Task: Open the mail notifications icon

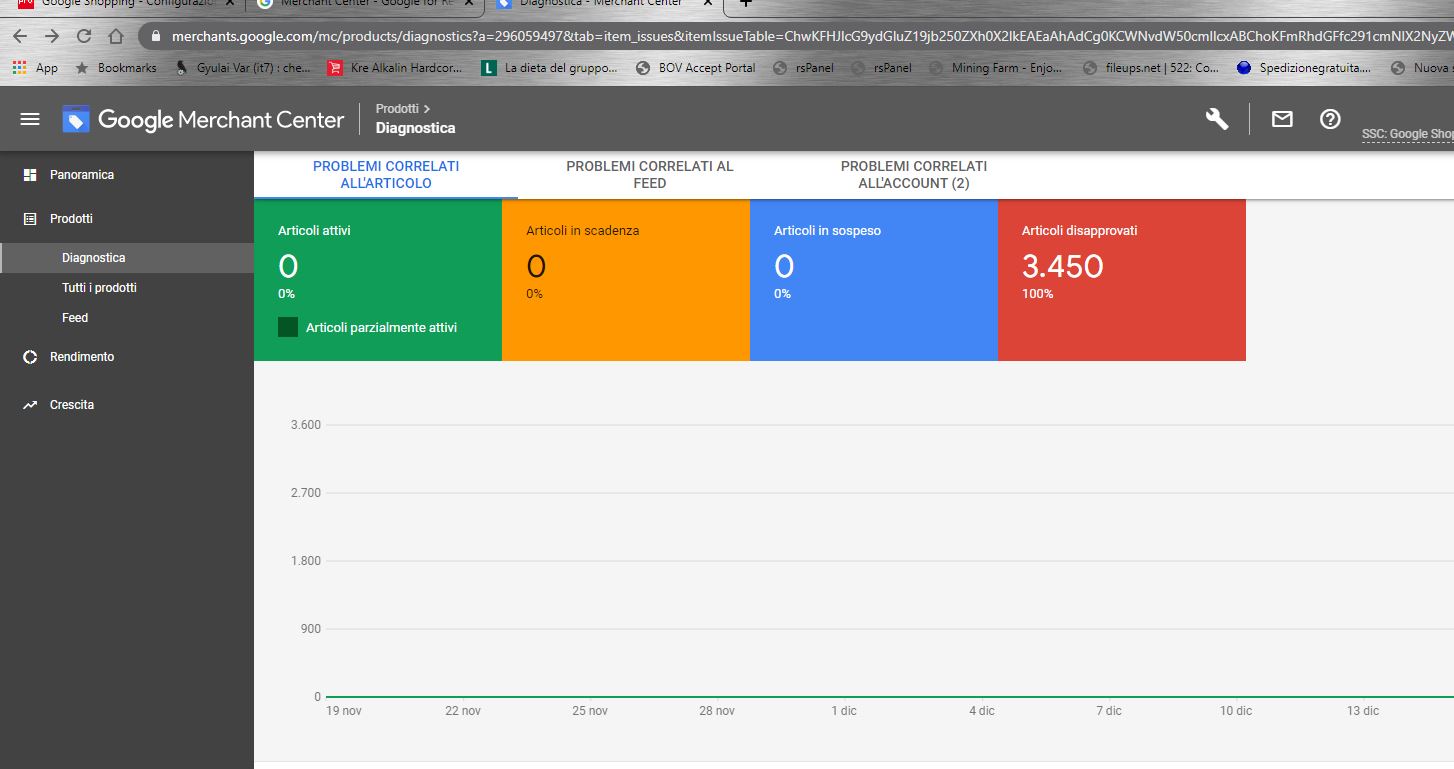Action: [1282, 119]
